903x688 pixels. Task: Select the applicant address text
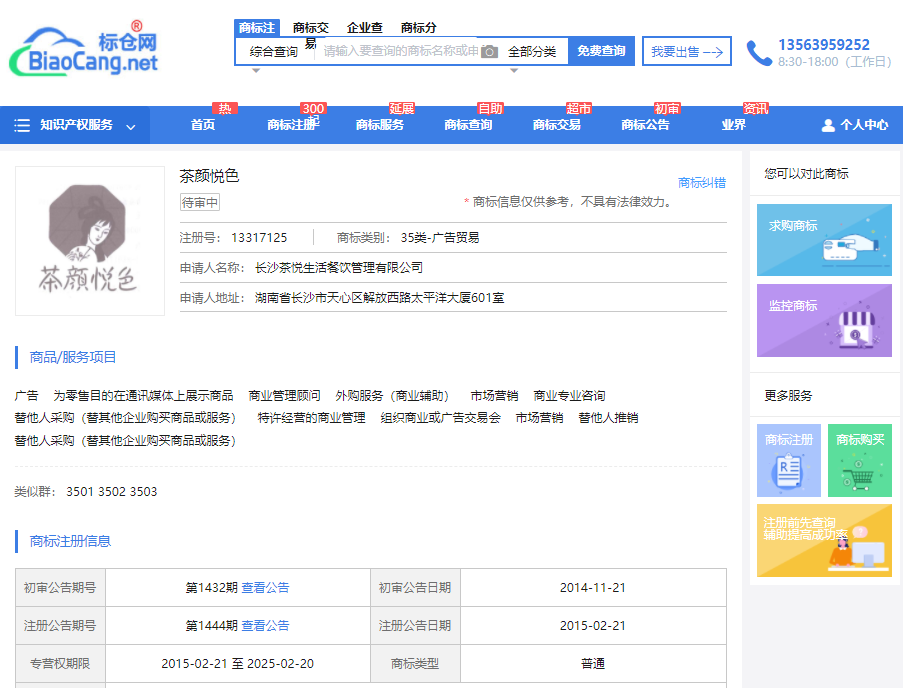tap(380, 298)
